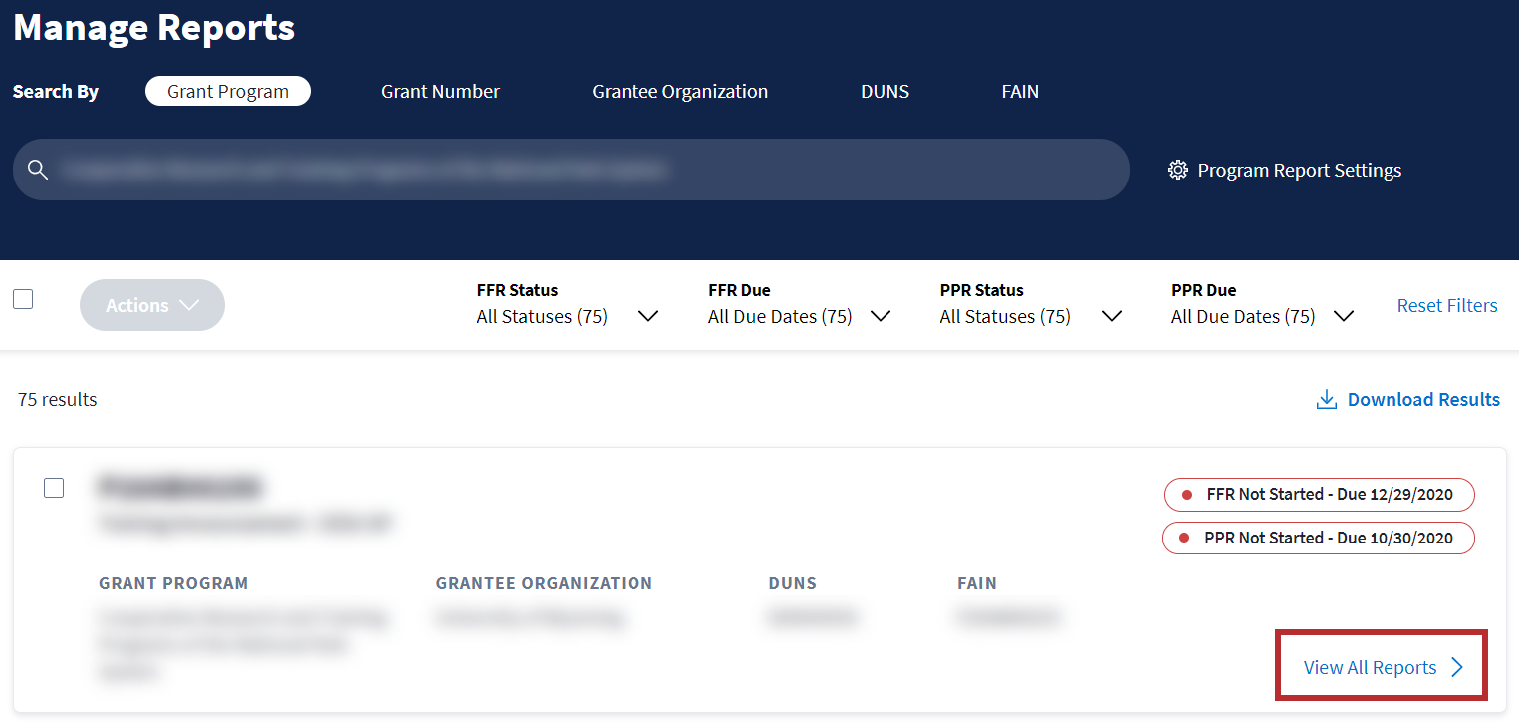Click the Reset Filters link

(x=1446, y=306)
